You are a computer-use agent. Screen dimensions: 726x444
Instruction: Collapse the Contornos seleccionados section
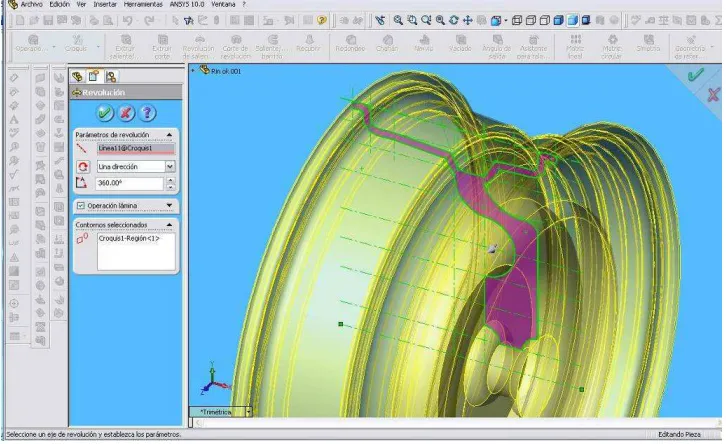coord(169,225)
